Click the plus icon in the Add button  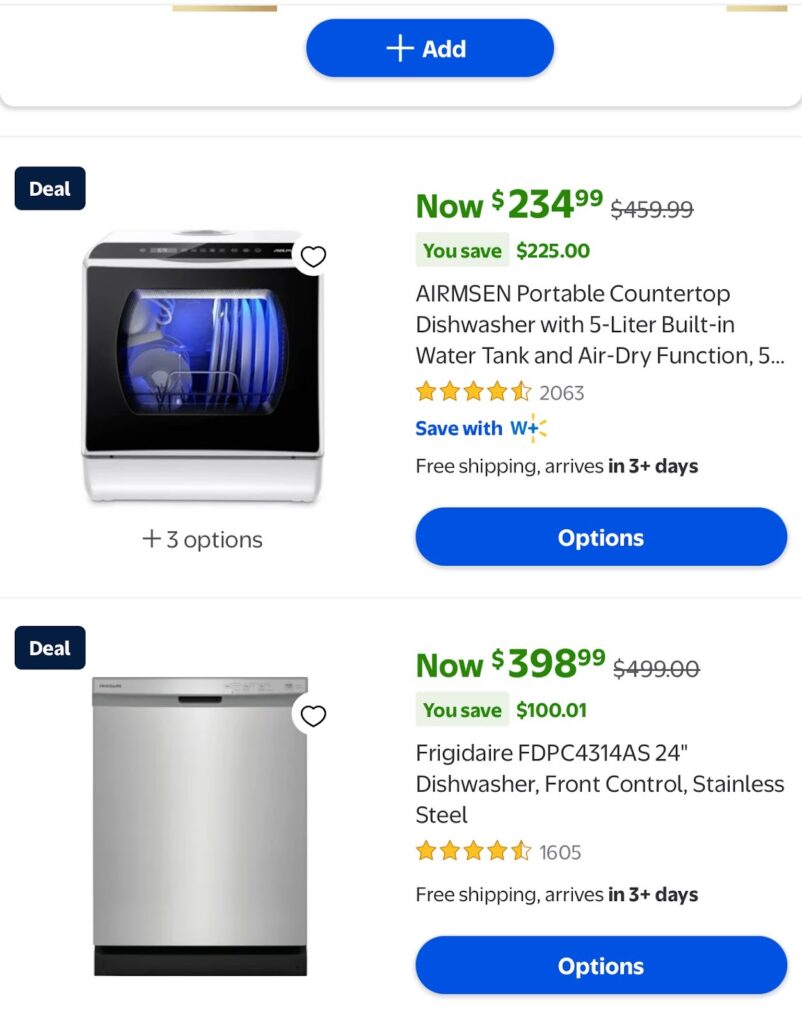click(x=399, y=48)
